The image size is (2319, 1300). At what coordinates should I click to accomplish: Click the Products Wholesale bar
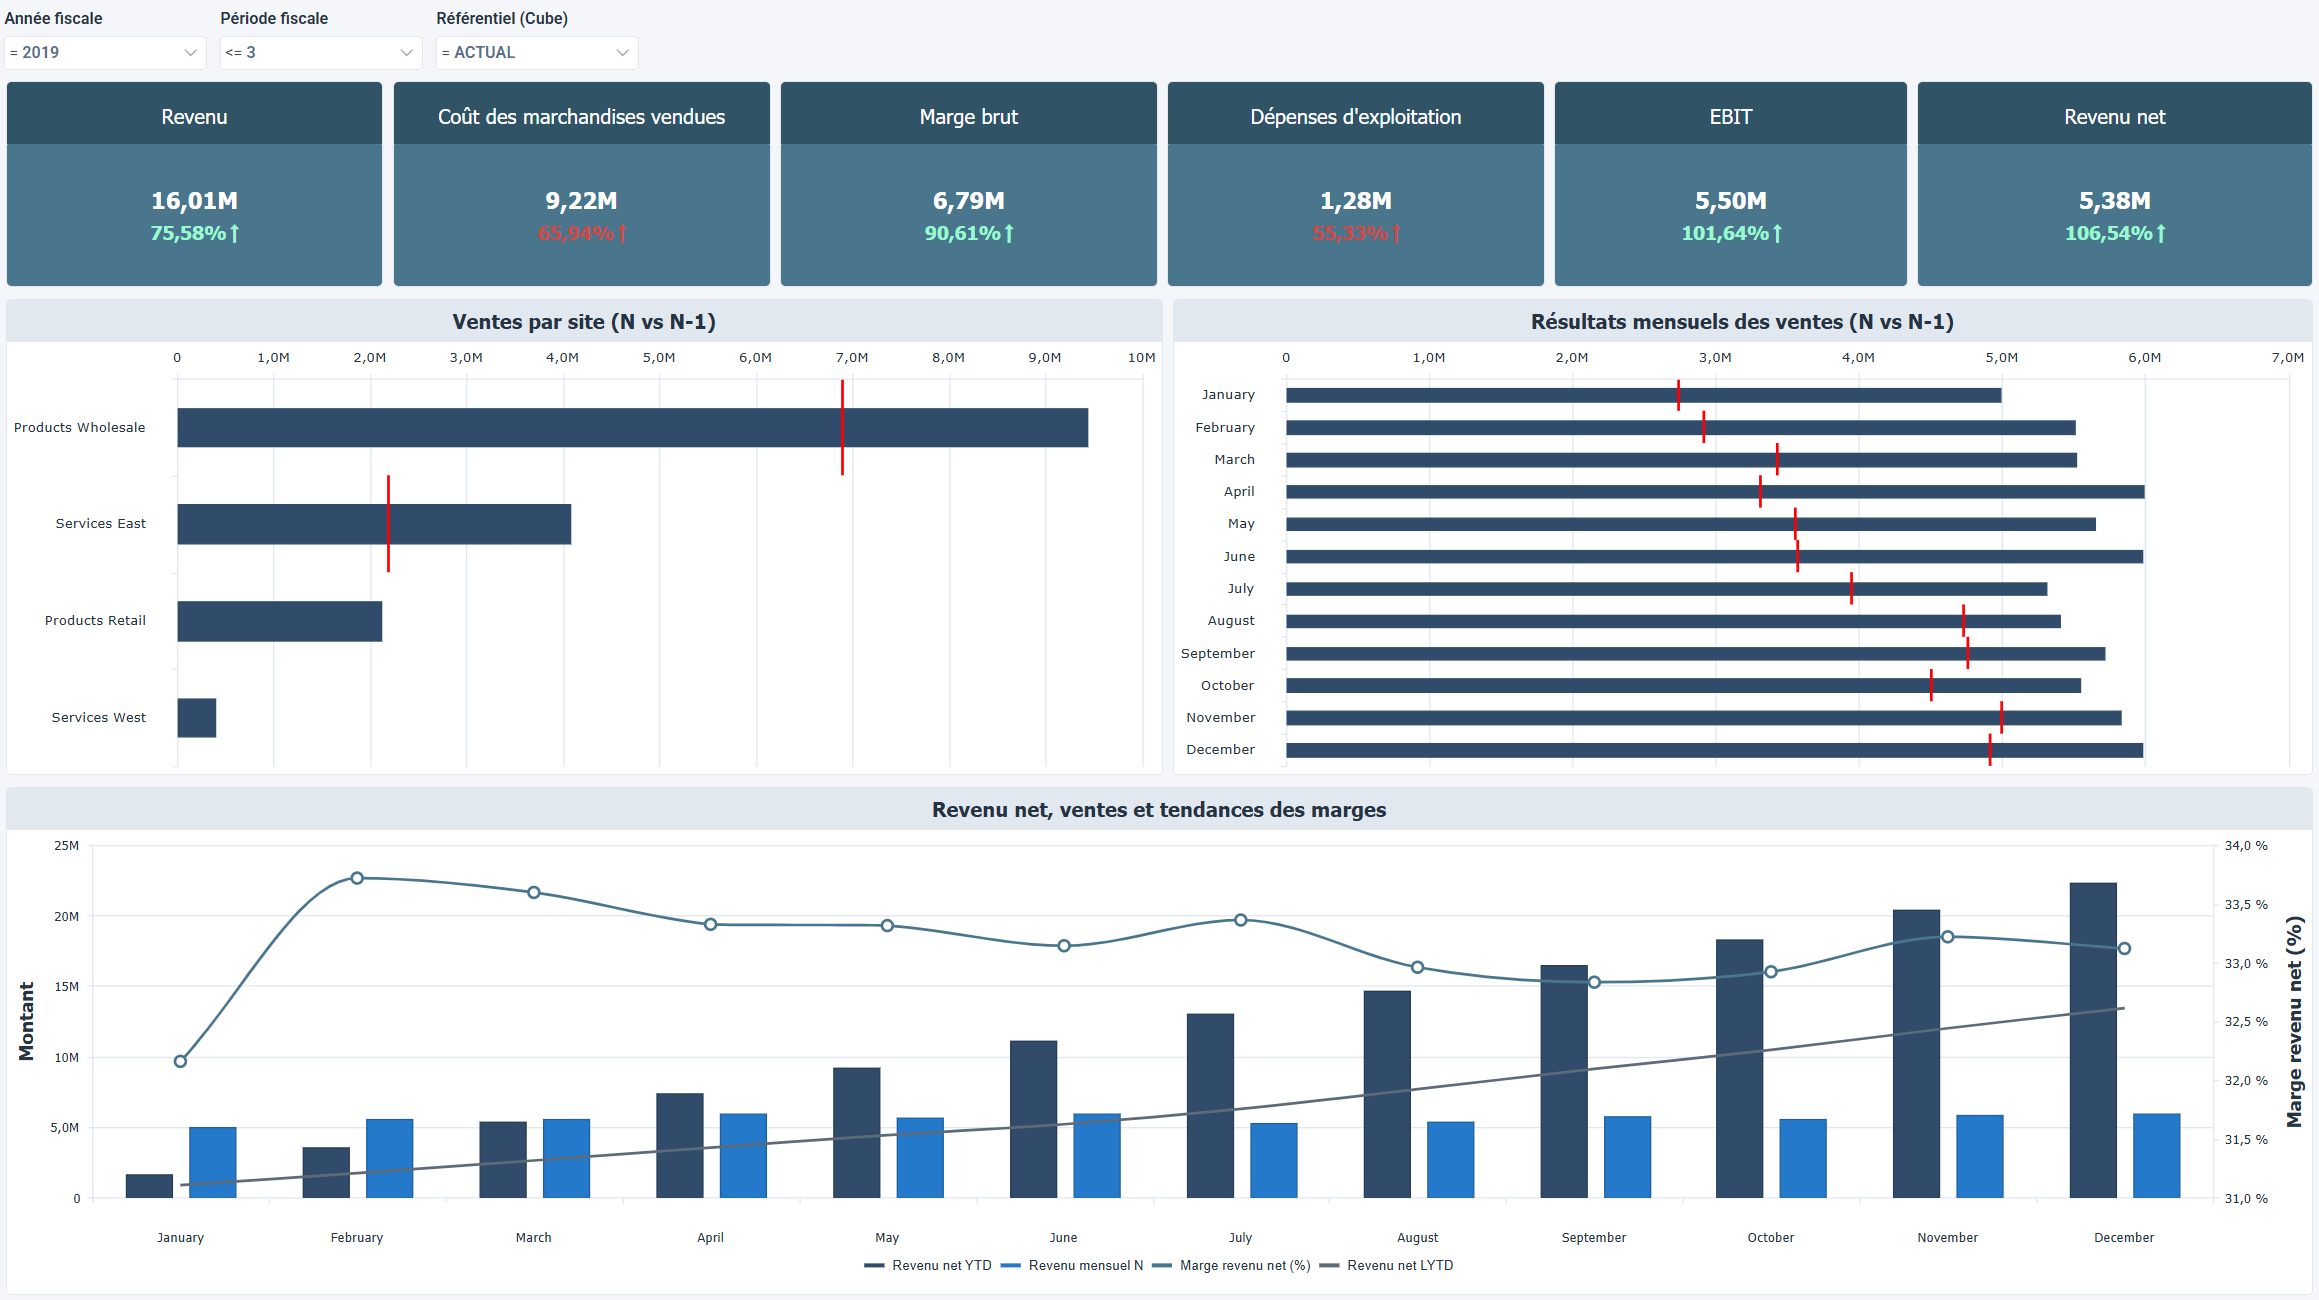(630, 427)
